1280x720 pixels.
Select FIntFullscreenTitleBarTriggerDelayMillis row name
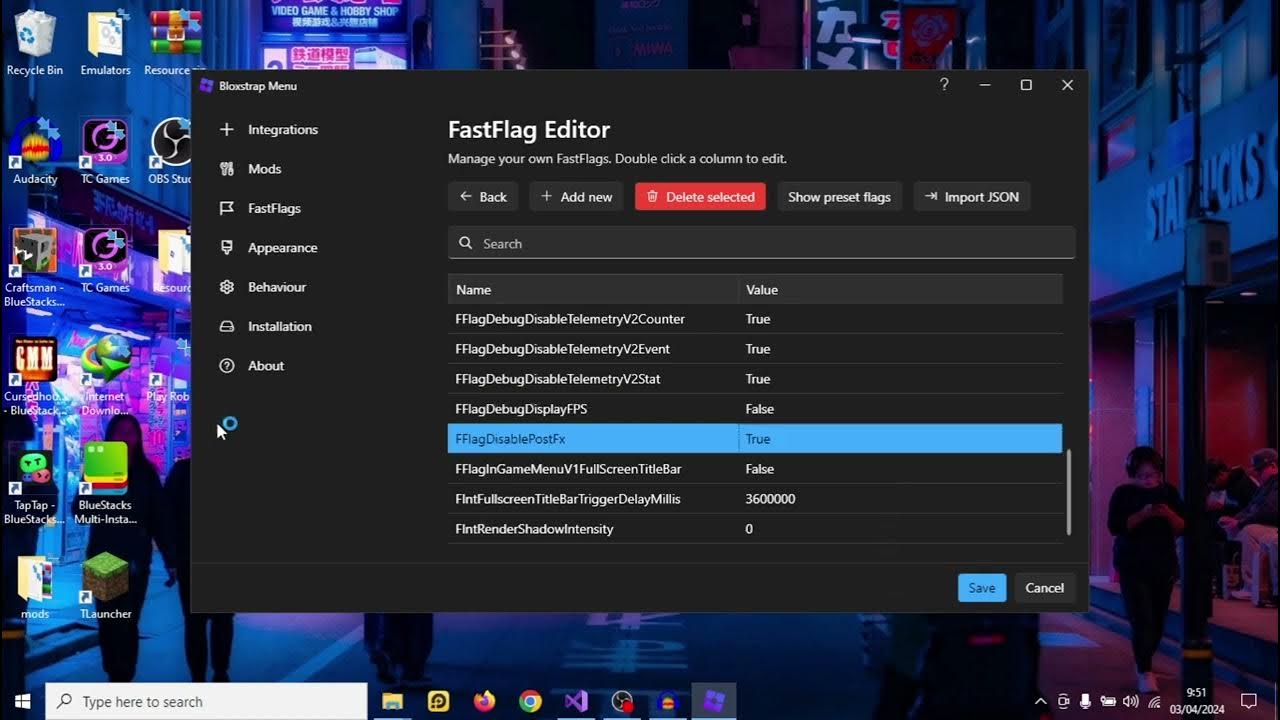tap(568, 499)
